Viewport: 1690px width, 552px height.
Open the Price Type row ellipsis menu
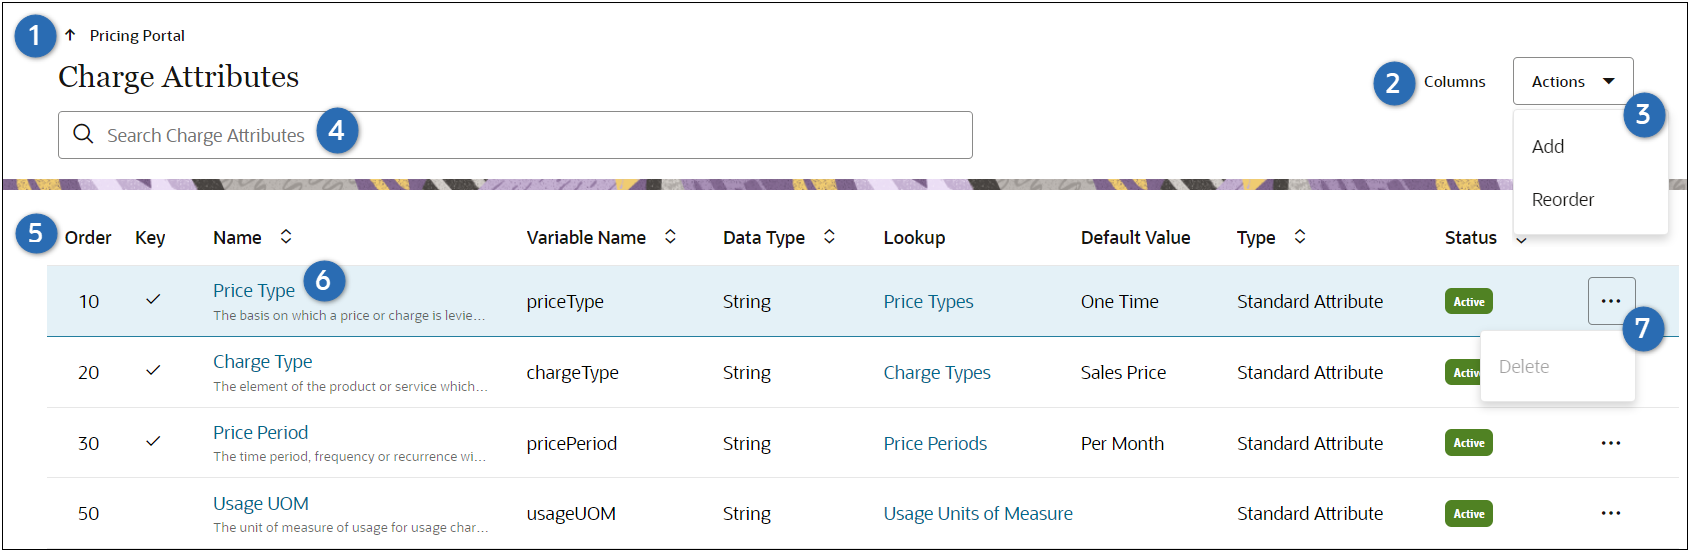tap(1611, 301)
